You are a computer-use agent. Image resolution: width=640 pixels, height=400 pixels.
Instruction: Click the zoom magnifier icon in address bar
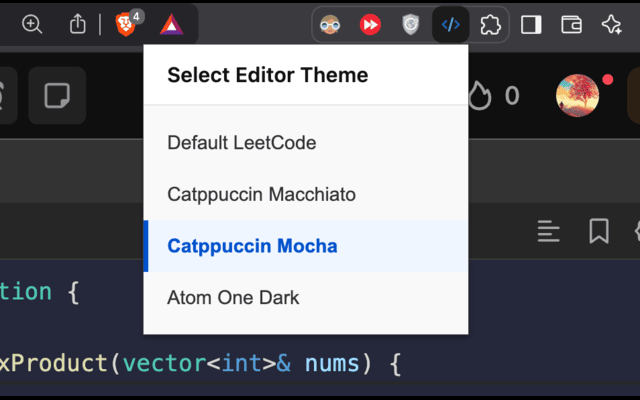[32, 24]
